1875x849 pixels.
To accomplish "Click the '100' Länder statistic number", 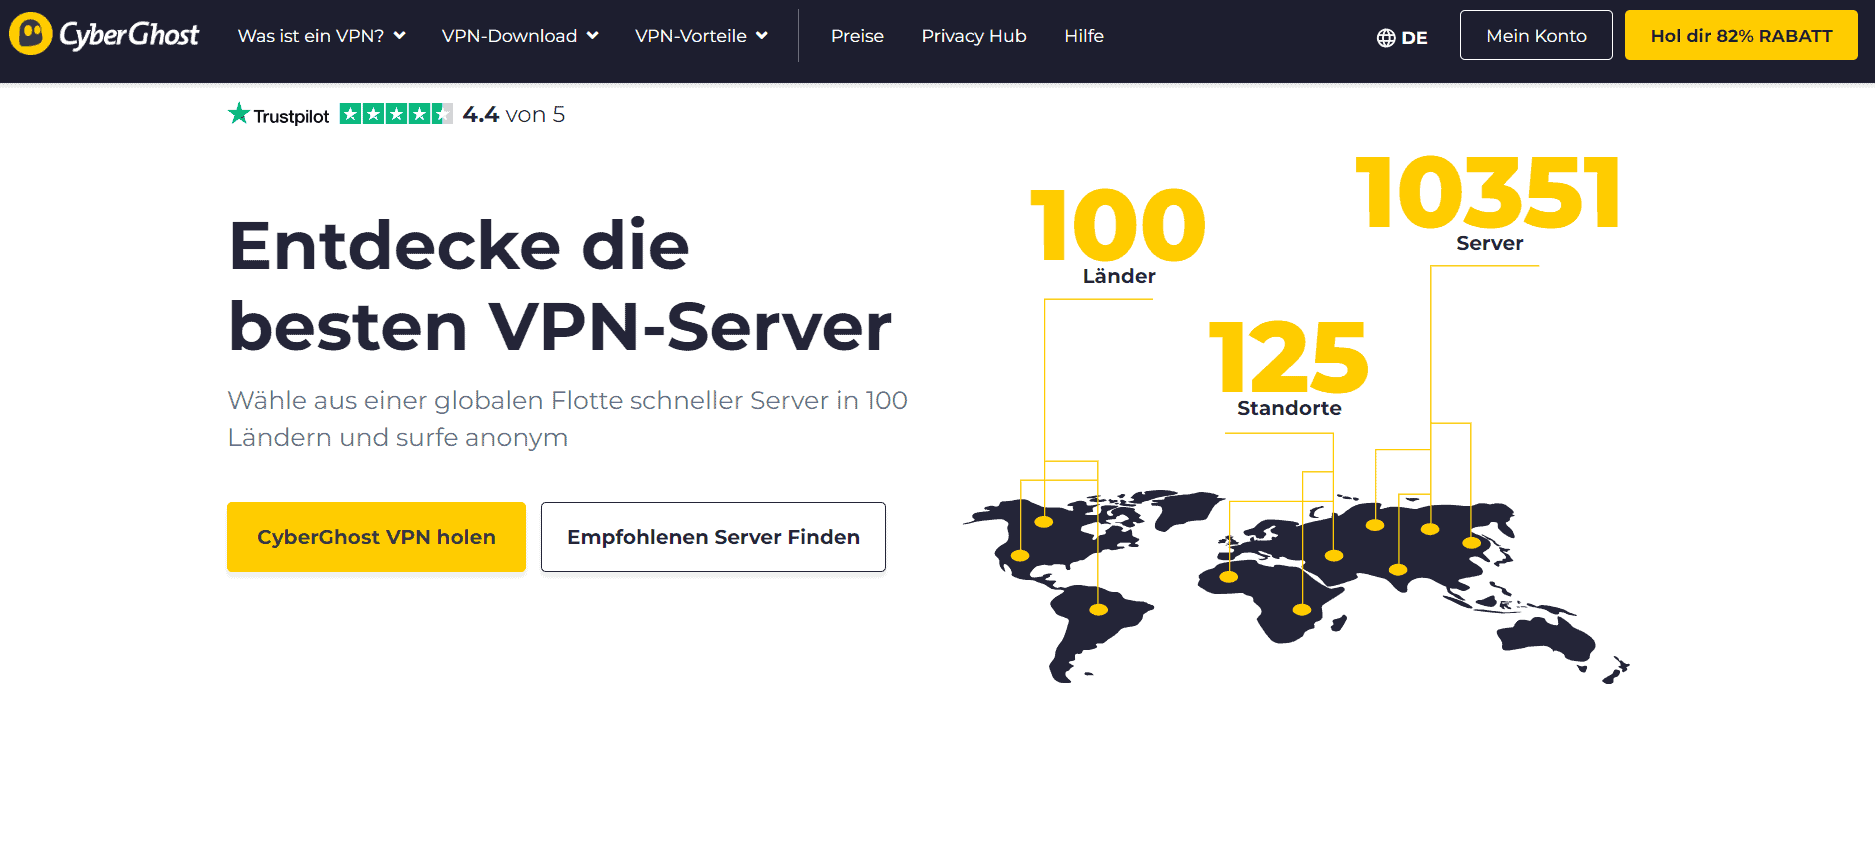I will pos(1118,226).
